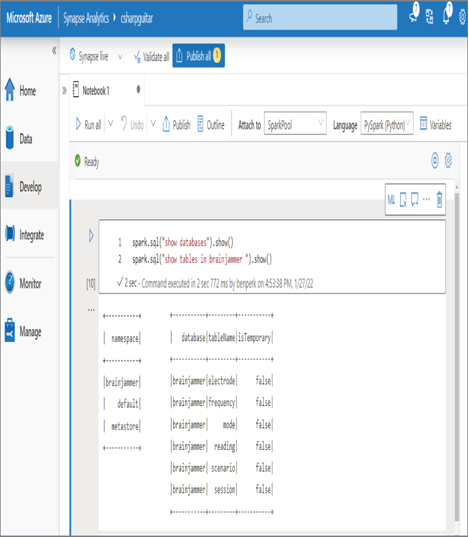This screenshot has height=537, width=469.
Task: Click the reading table name output
Action: point(225,446)
